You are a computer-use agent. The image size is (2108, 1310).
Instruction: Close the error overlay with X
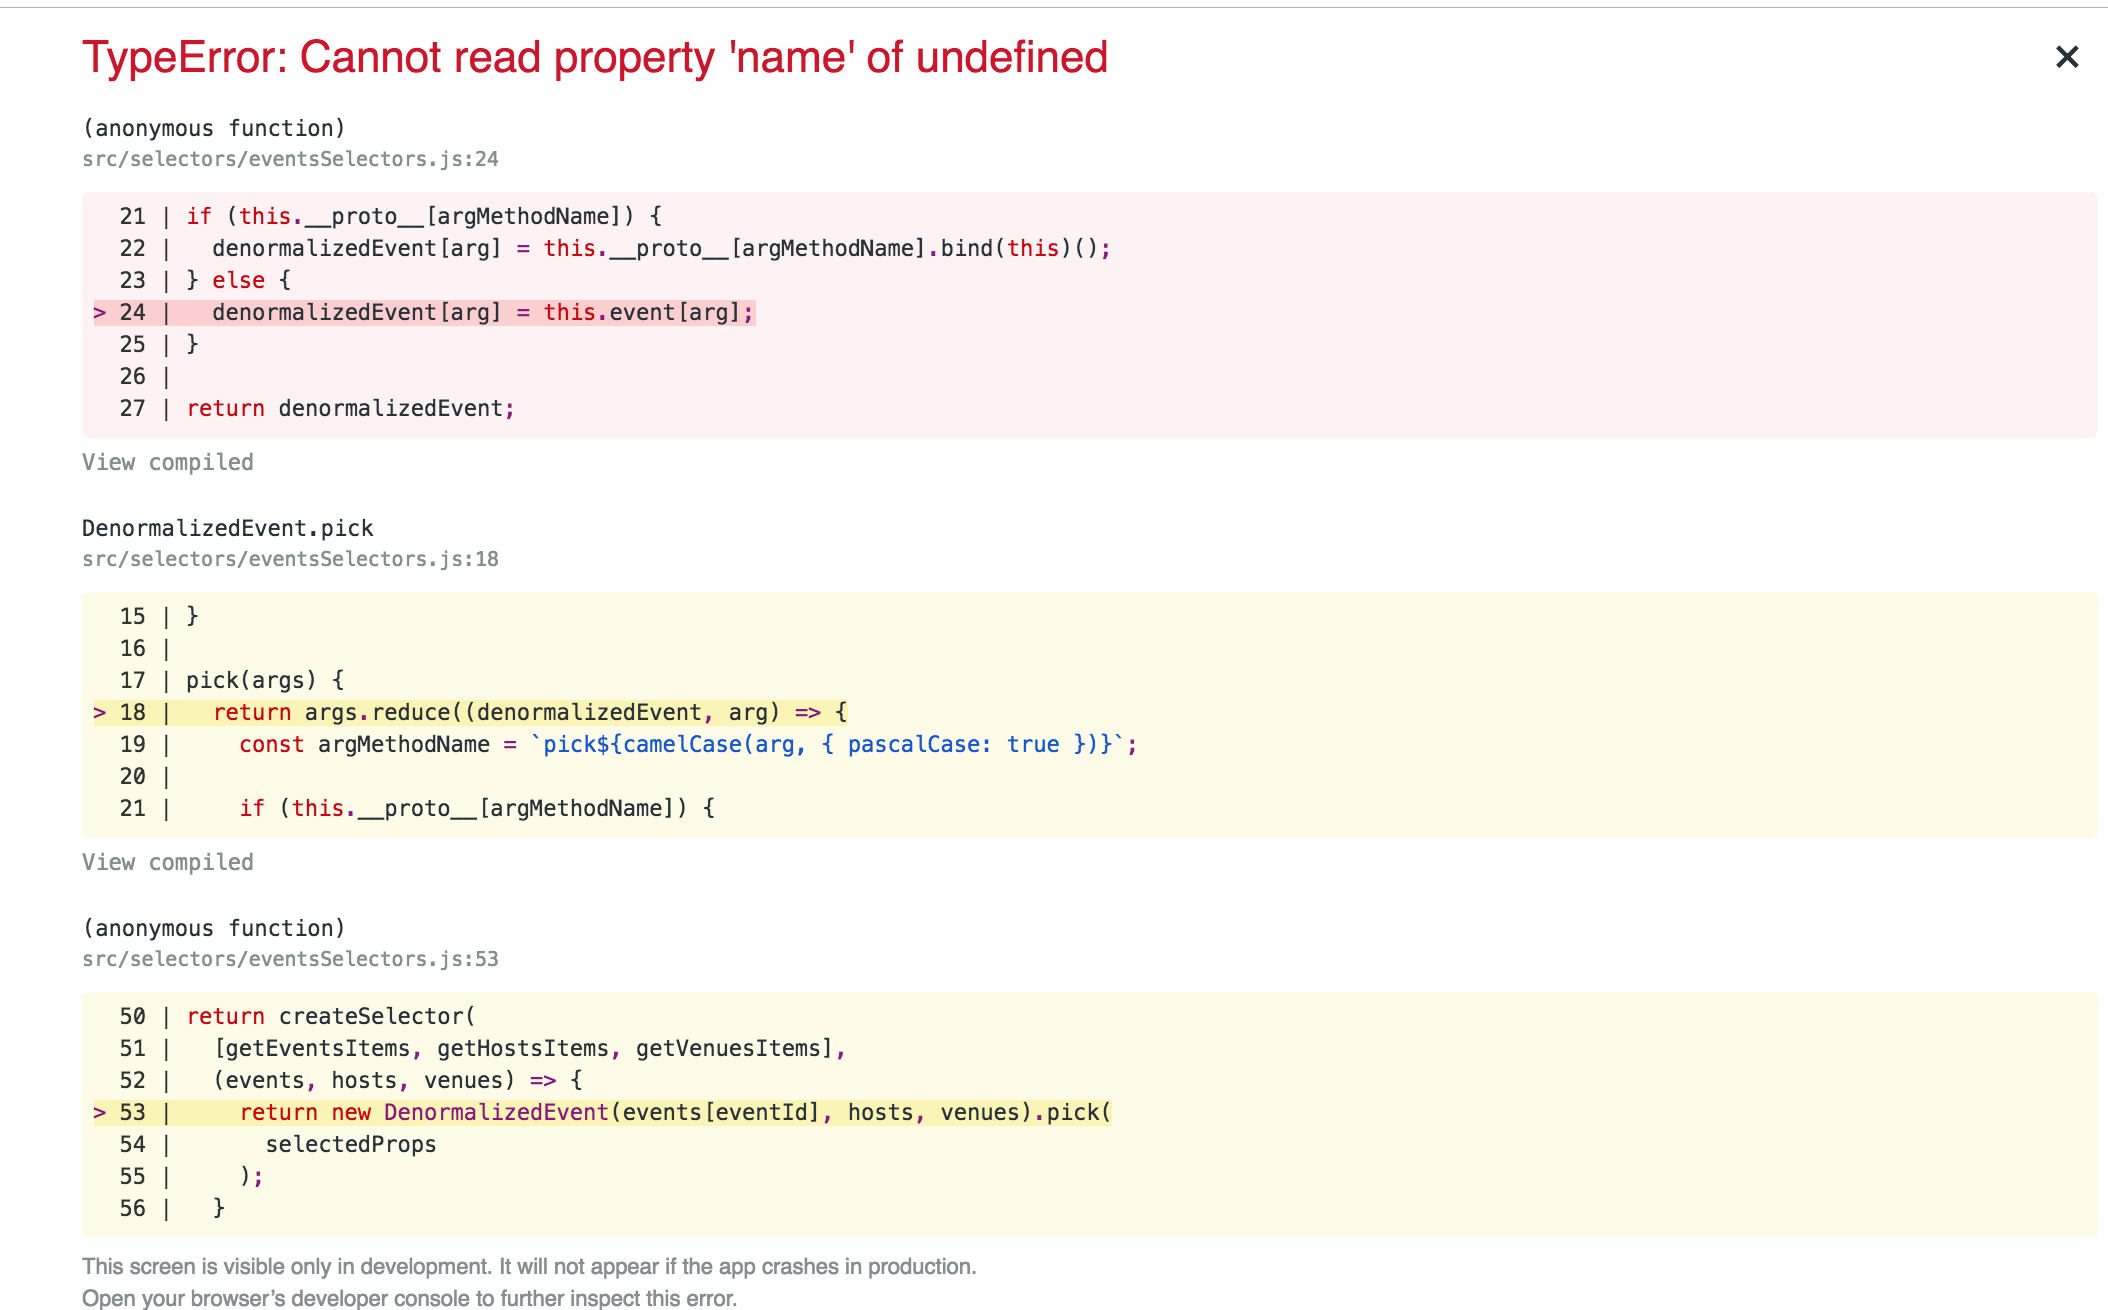pyautogui.click(x=2066, y=57)
